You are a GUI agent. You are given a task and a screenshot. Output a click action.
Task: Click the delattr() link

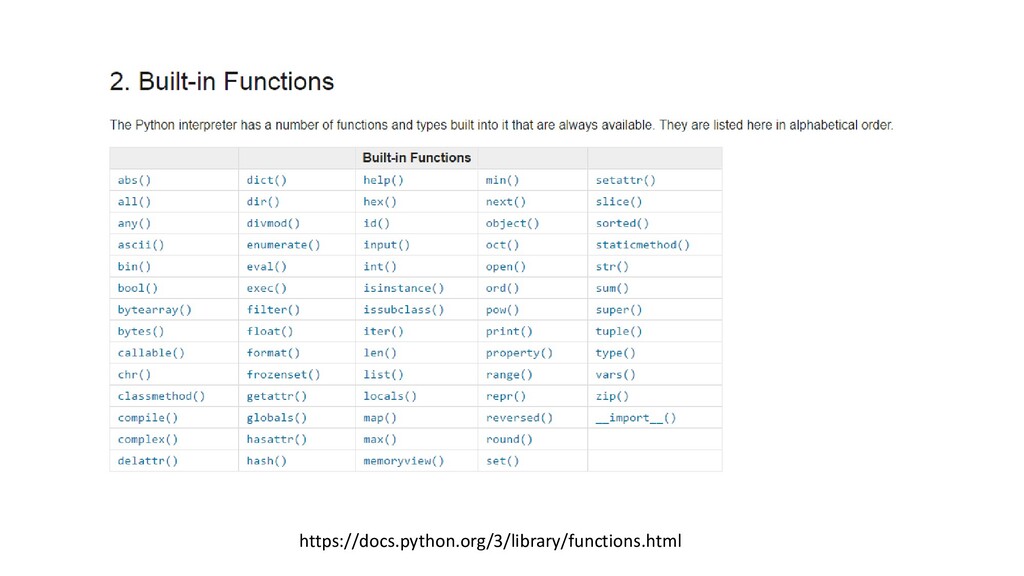point(148,461)
